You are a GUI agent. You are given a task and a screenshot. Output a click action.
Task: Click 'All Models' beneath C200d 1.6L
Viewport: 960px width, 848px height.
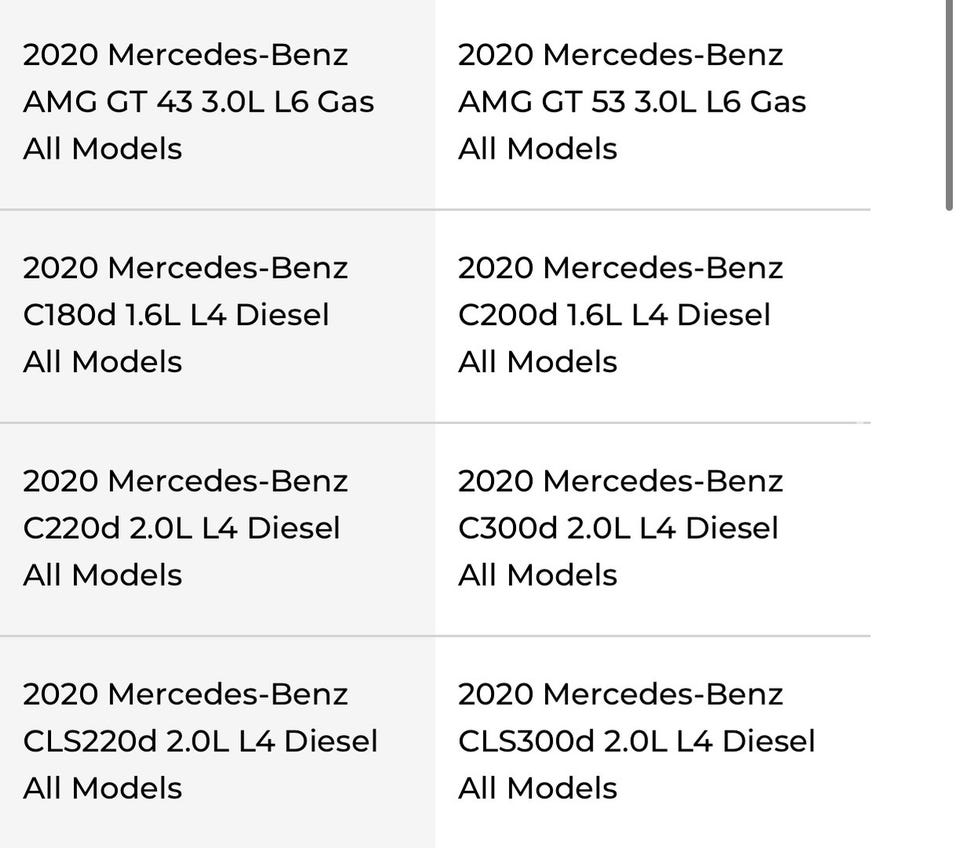[538, 361]
